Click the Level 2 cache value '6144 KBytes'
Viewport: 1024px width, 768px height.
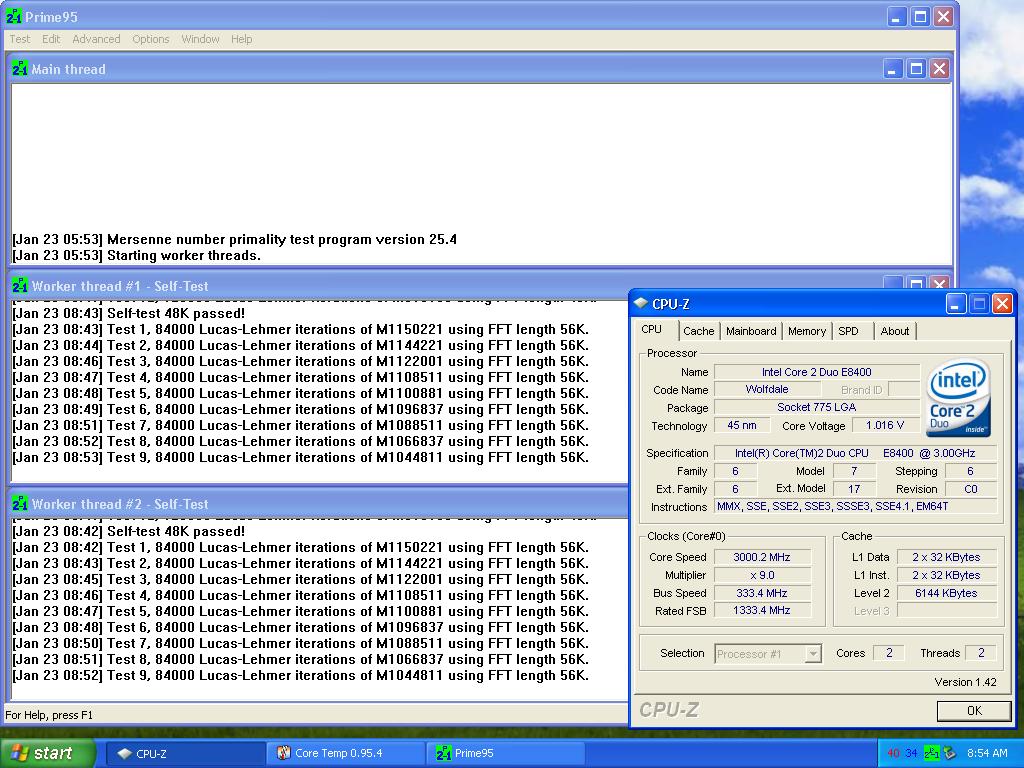coord(946,593)
